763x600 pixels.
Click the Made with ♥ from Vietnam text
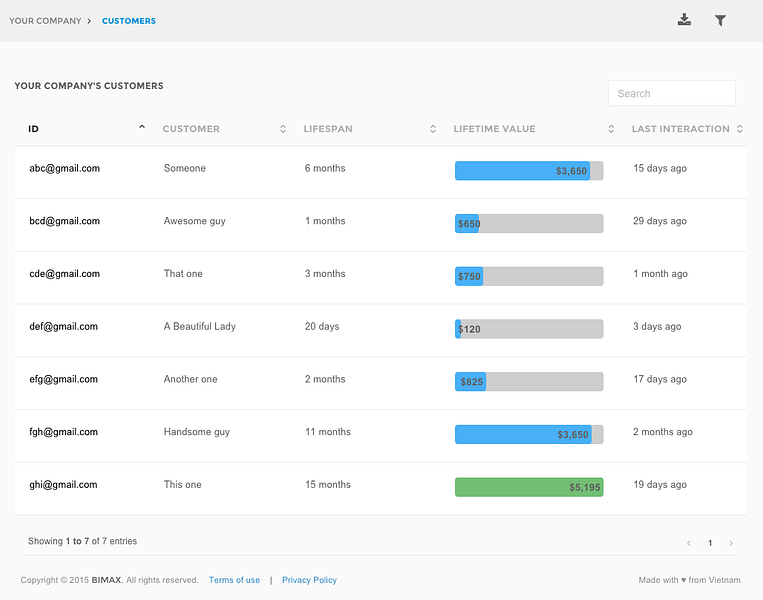690,580
